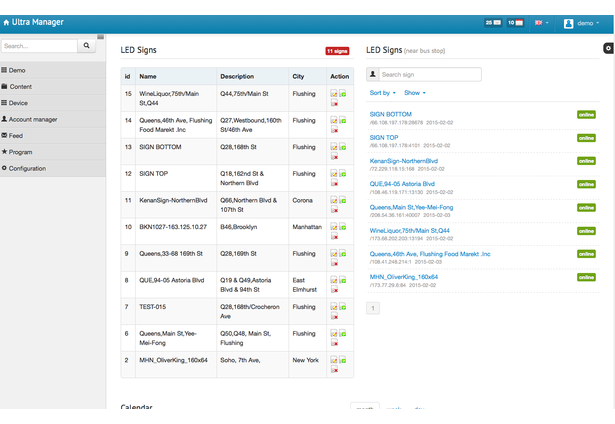Viewport: 615px width, 424px height.
Task: Open the Sort by dropdown
Action: point(382,93)
